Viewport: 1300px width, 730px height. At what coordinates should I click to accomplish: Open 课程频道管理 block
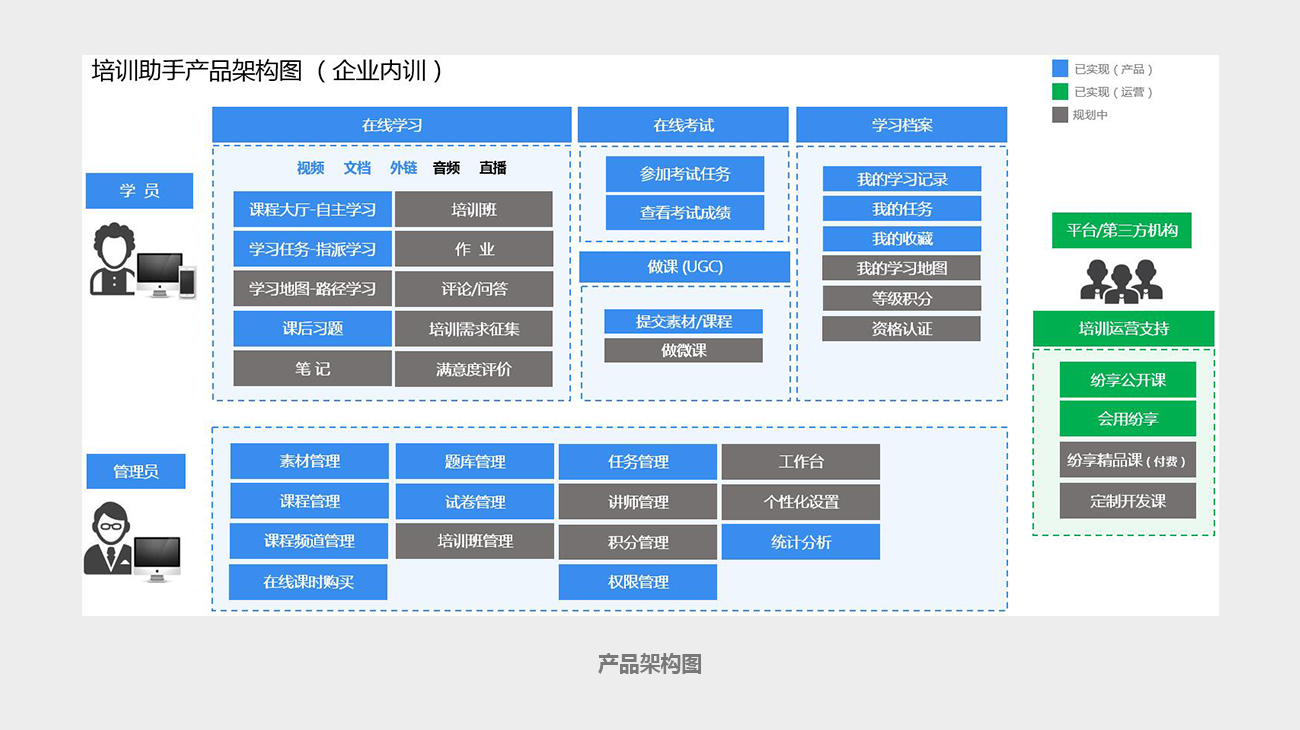pyautogui.click(x=310, y=541)
